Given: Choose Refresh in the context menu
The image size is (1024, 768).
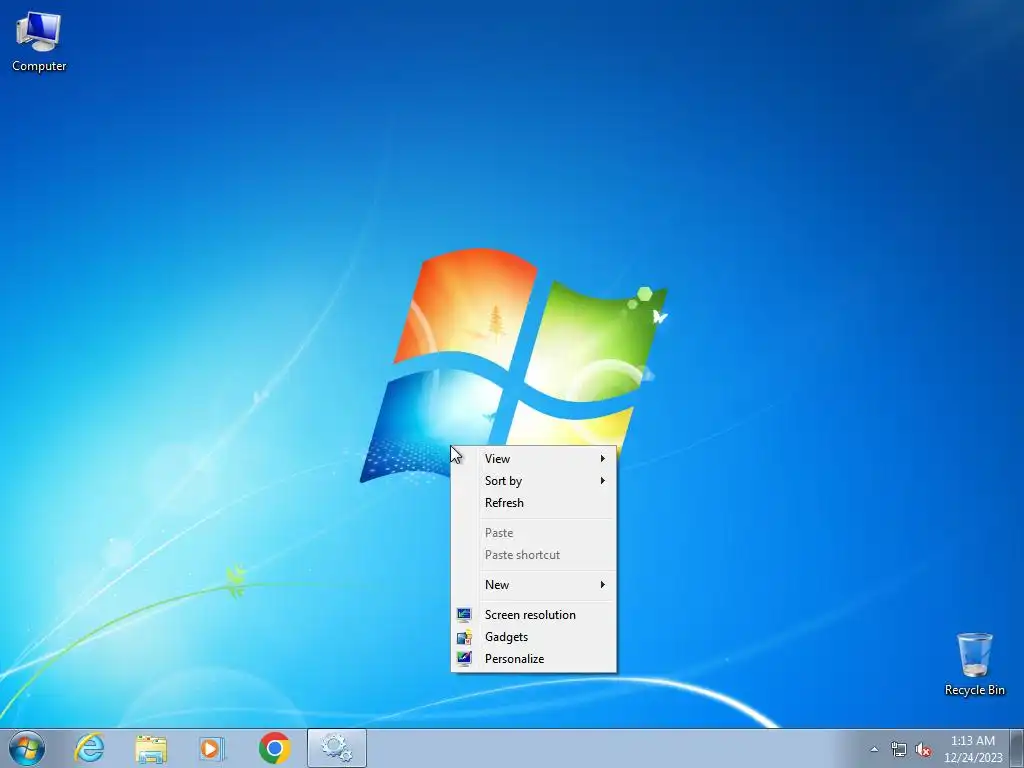Looking at the screenshot, I should pos(534,503).
